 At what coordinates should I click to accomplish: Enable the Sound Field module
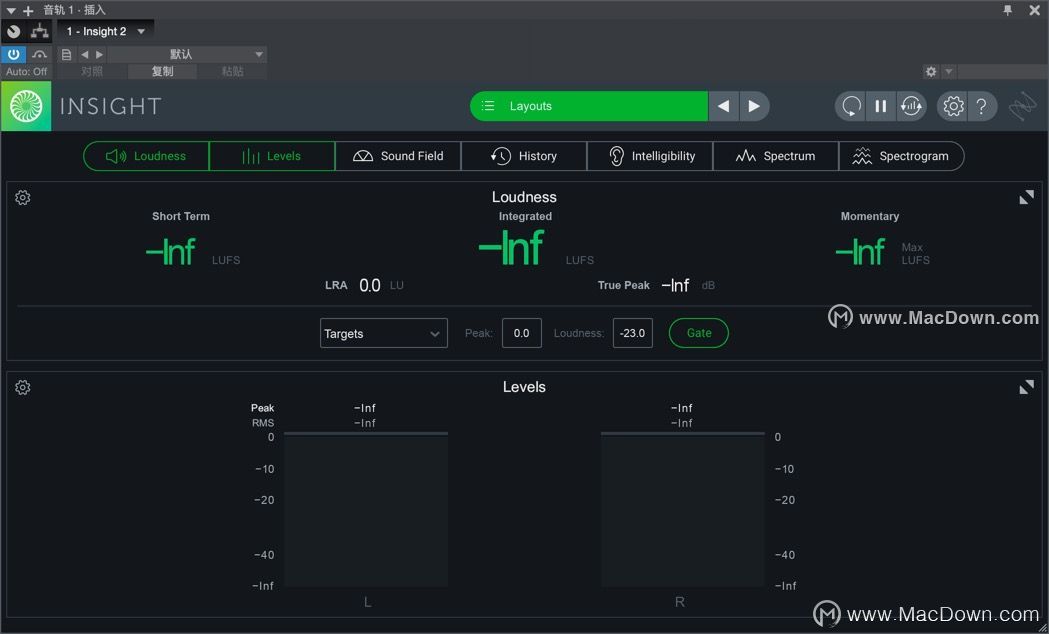(398, 156)
